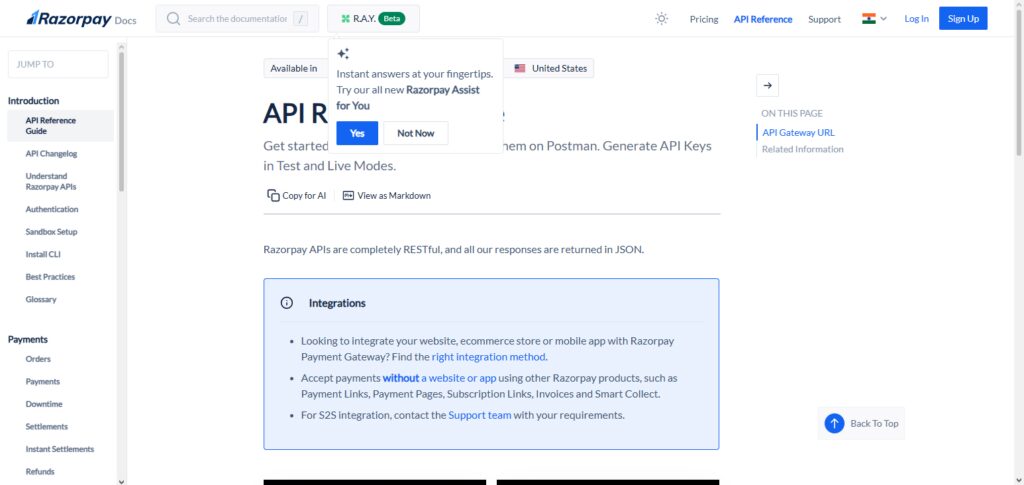
Task: Open Settlements sidebar item
Action: point(46,427)
